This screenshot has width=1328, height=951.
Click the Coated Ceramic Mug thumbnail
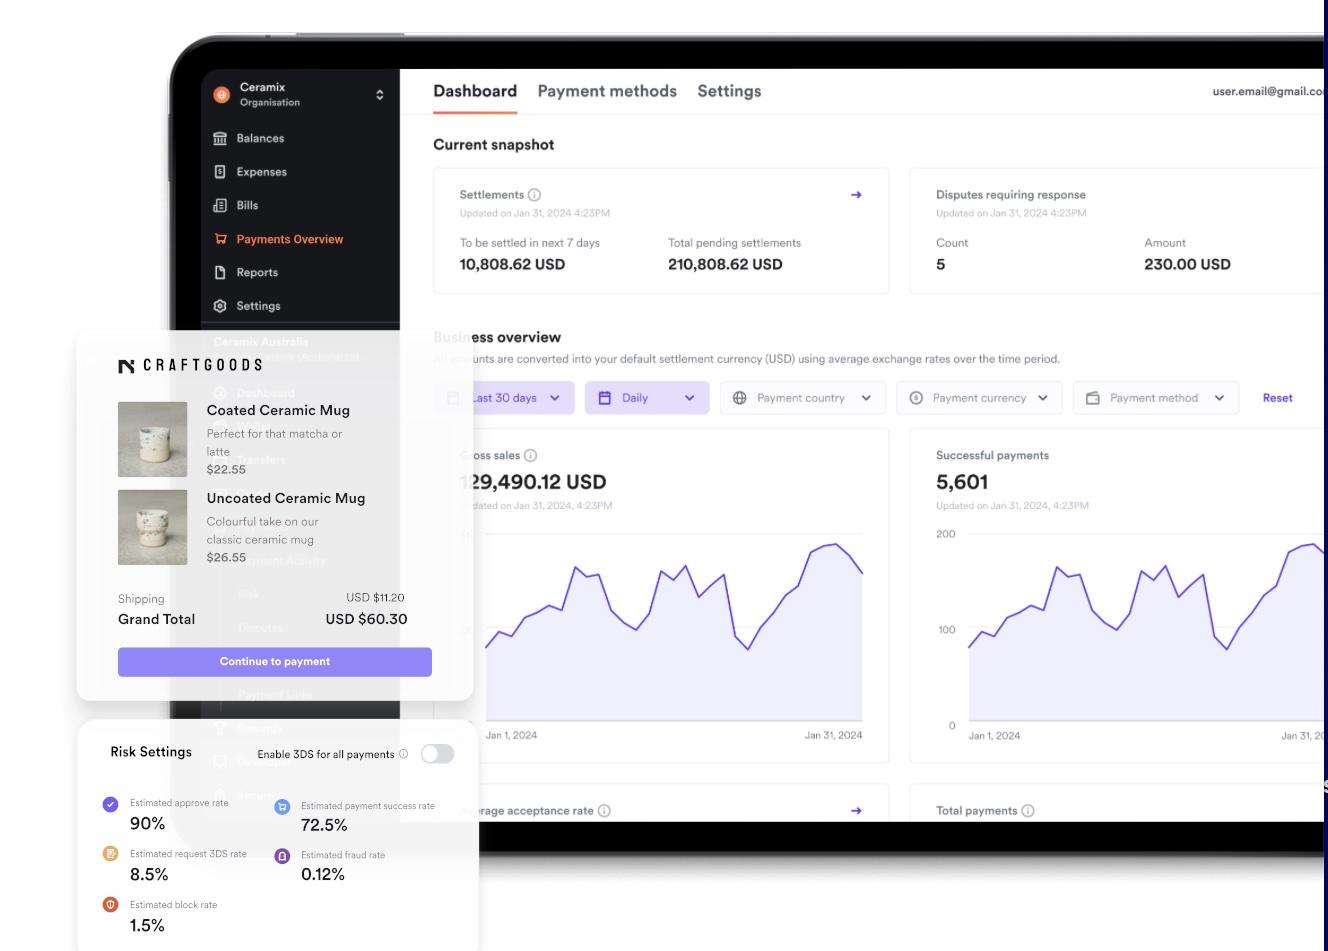tap(153, 439)
